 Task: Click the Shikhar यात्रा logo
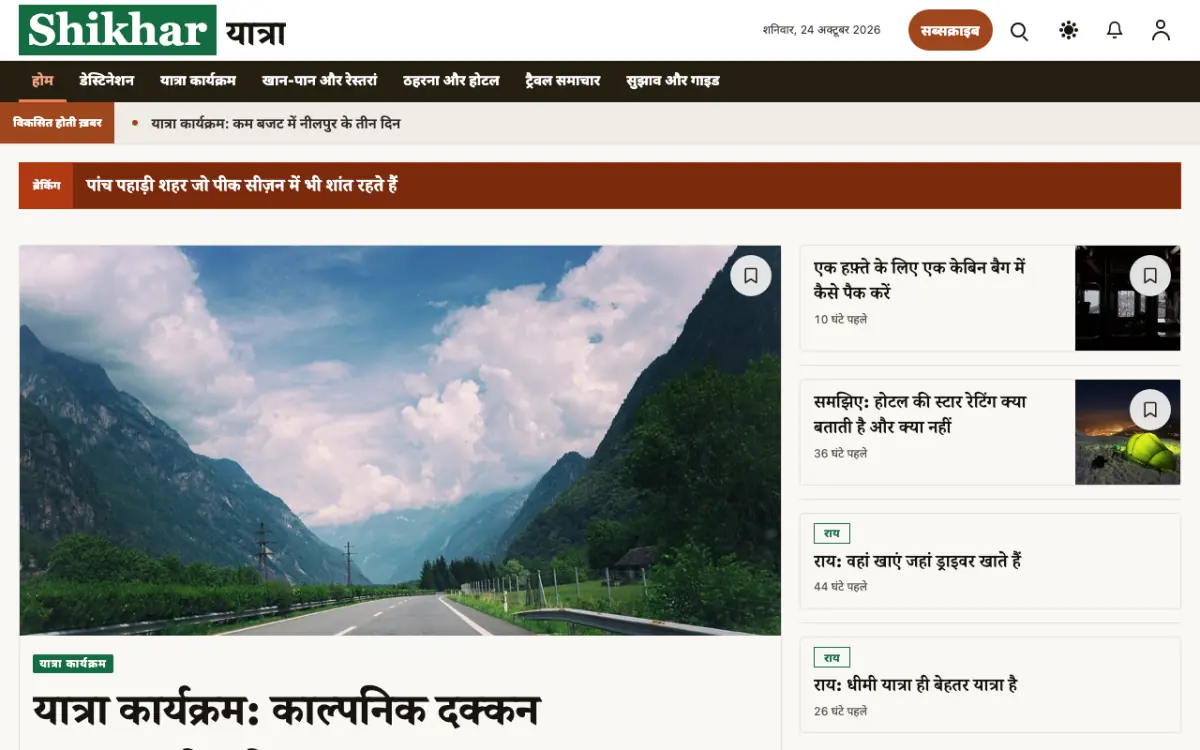pyautogui.click(x=152, y=30)
